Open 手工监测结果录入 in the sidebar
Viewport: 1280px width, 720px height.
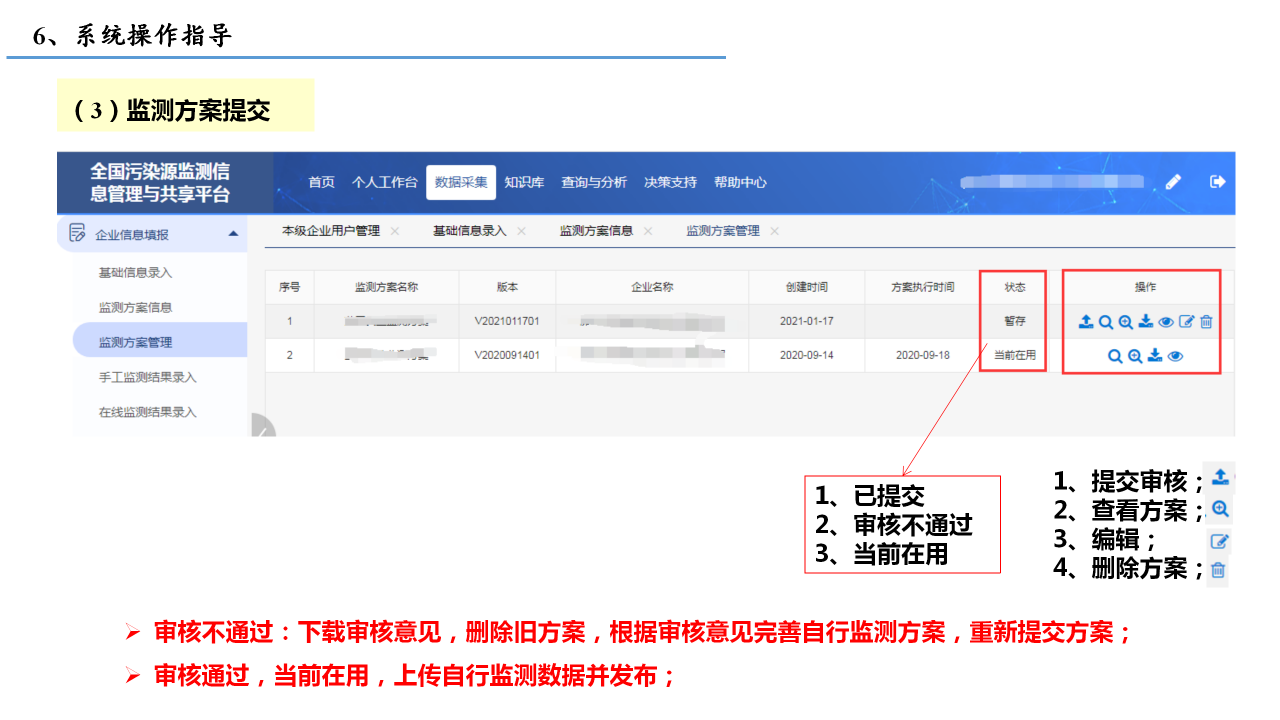click(147, 377)
